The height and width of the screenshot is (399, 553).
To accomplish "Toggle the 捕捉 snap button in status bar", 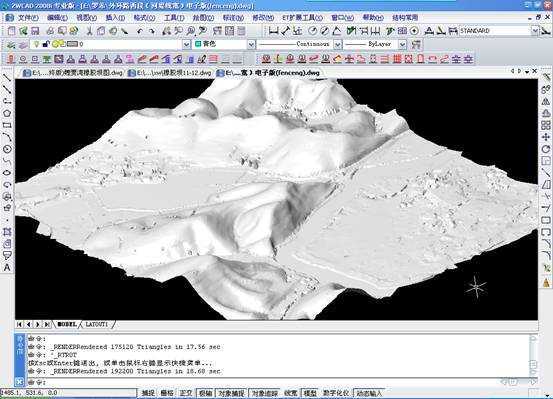I will [148, 393].
